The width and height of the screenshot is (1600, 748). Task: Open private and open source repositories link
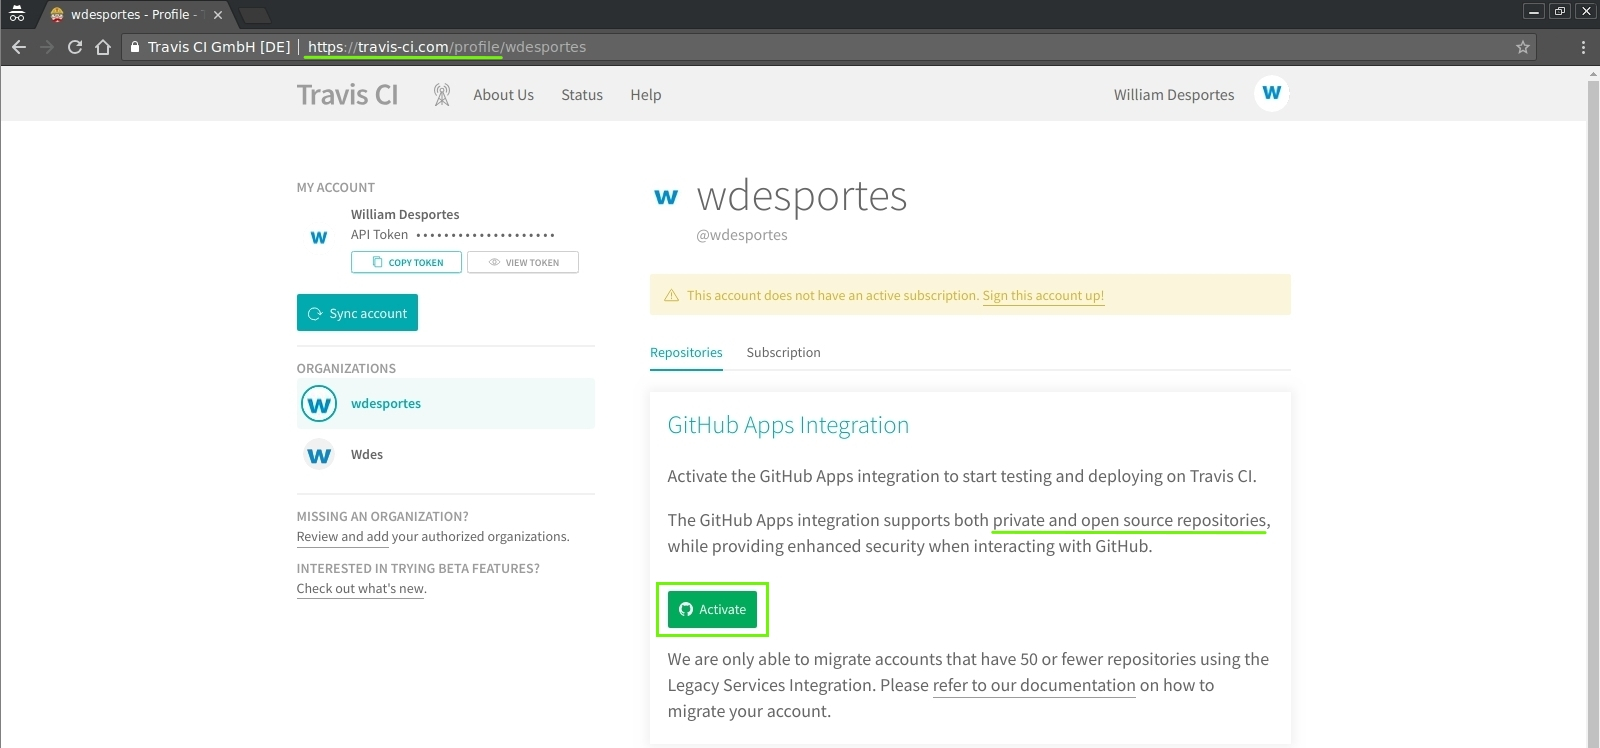pyautogui.click(x=1130, y=521)
